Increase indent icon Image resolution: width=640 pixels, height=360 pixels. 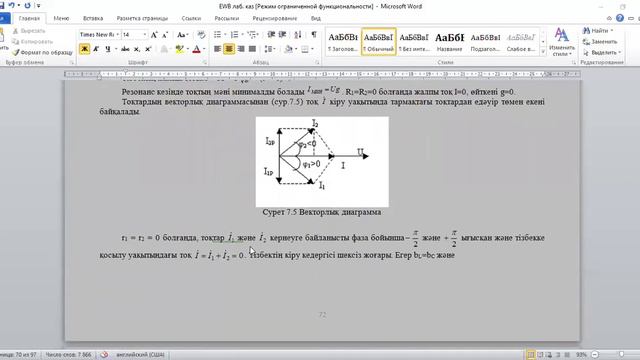[282, 35]
